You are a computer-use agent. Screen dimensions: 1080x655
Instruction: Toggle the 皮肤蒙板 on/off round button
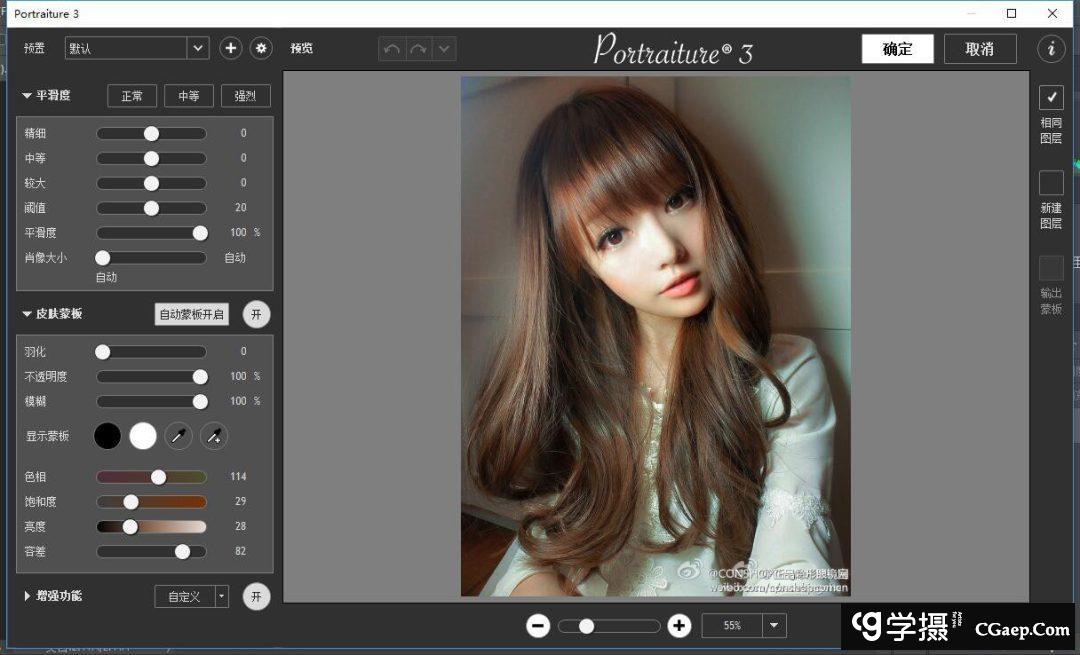point(256,314)
